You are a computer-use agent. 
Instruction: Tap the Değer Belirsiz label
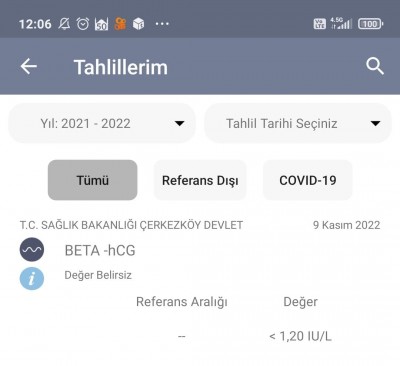98,275
